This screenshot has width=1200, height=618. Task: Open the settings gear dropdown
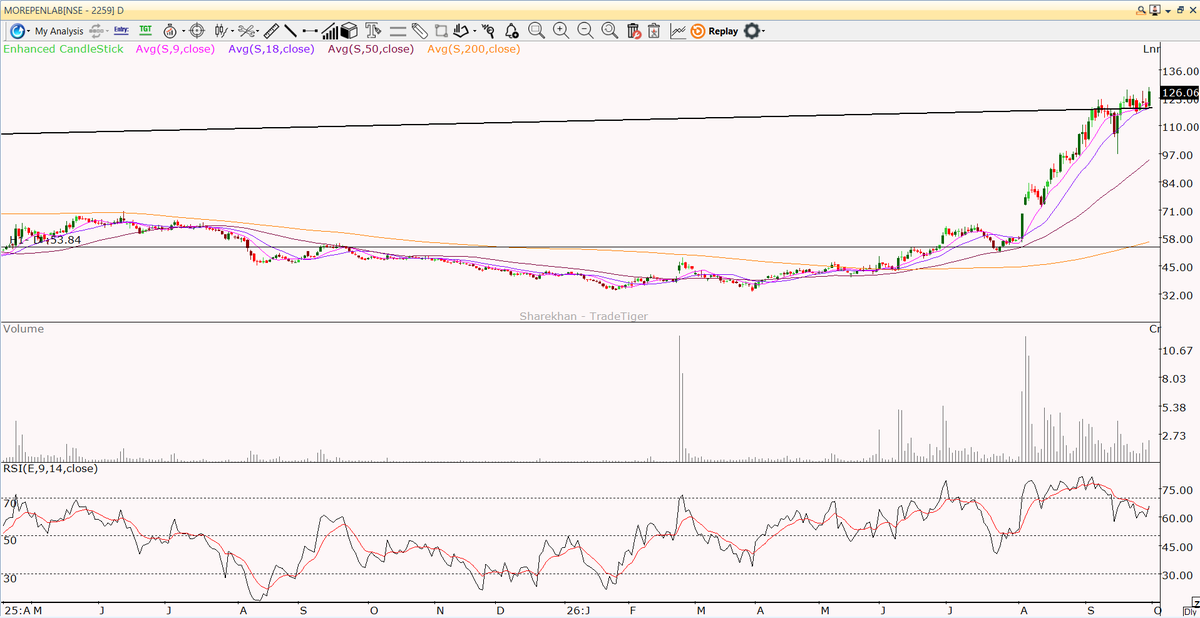pos(755,31)
